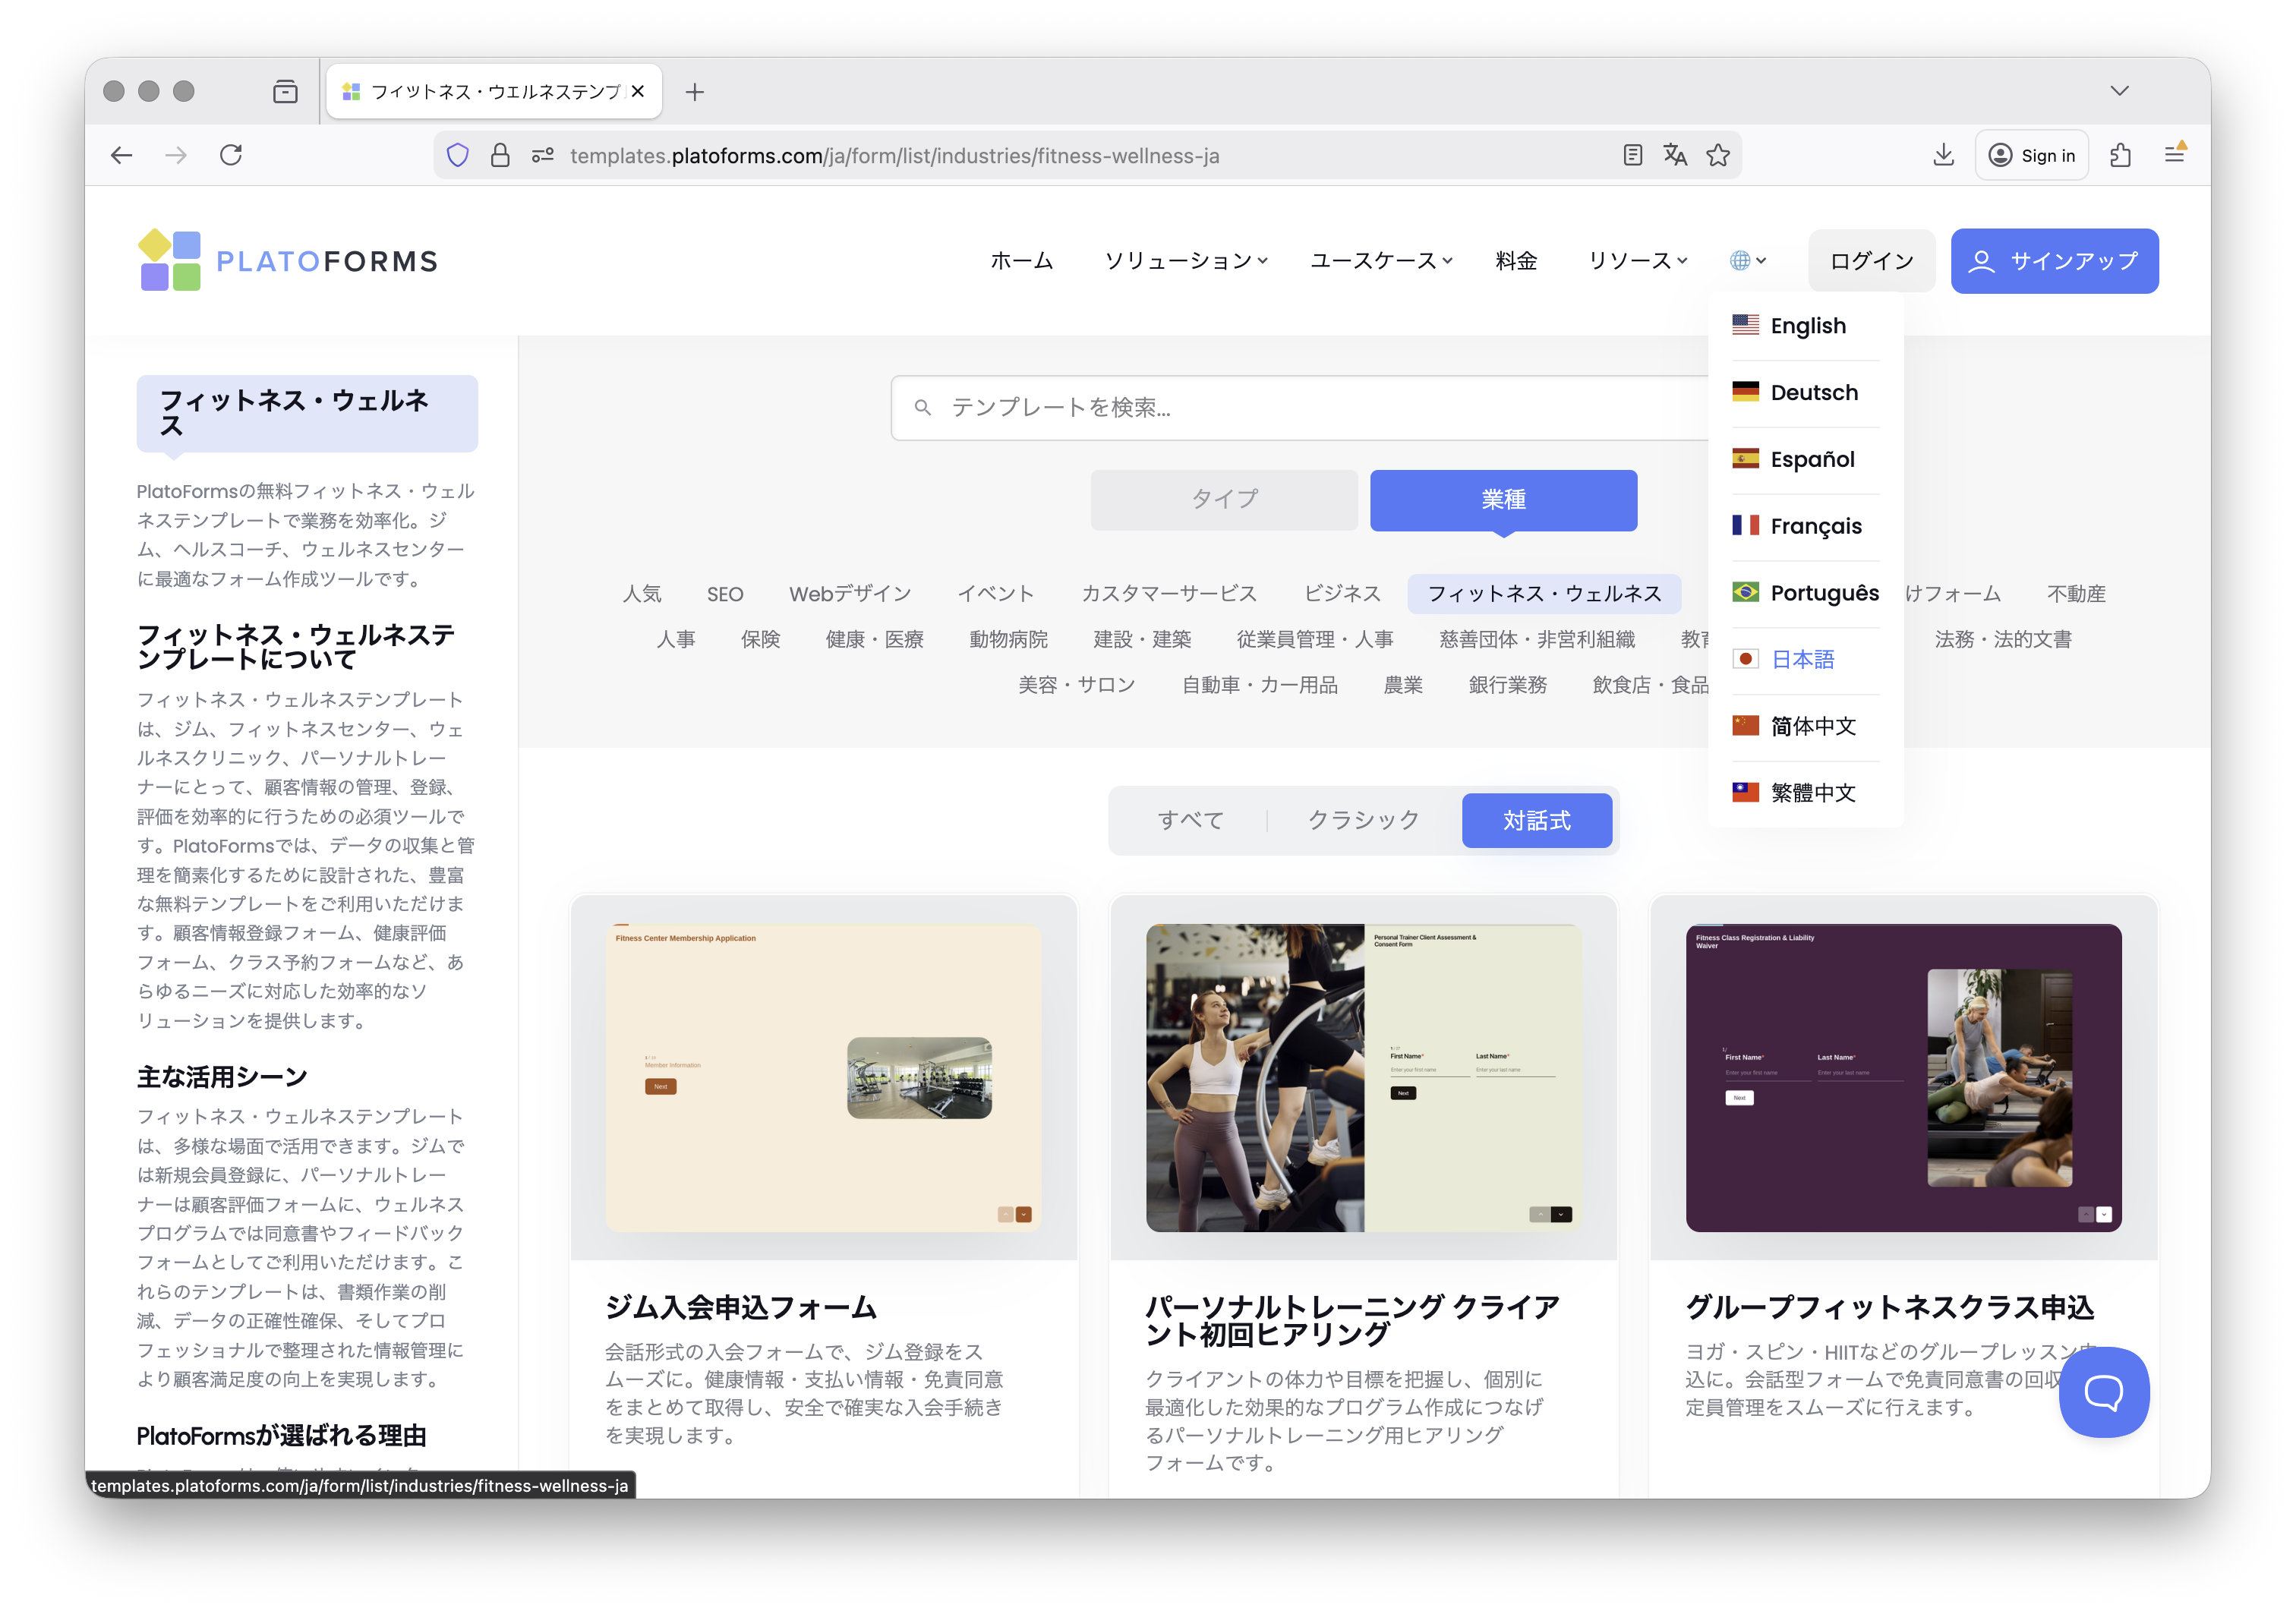The image size is (2296, 1611).
Task: Click the サインアップ button
Action: coord(2054,261)
